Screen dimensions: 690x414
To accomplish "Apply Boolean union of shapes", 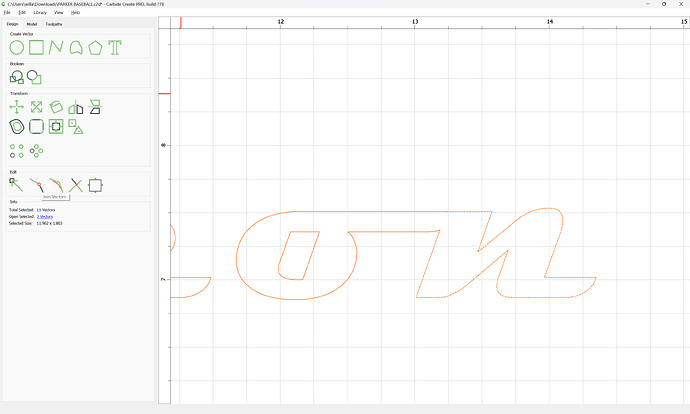I will (17, 77).
